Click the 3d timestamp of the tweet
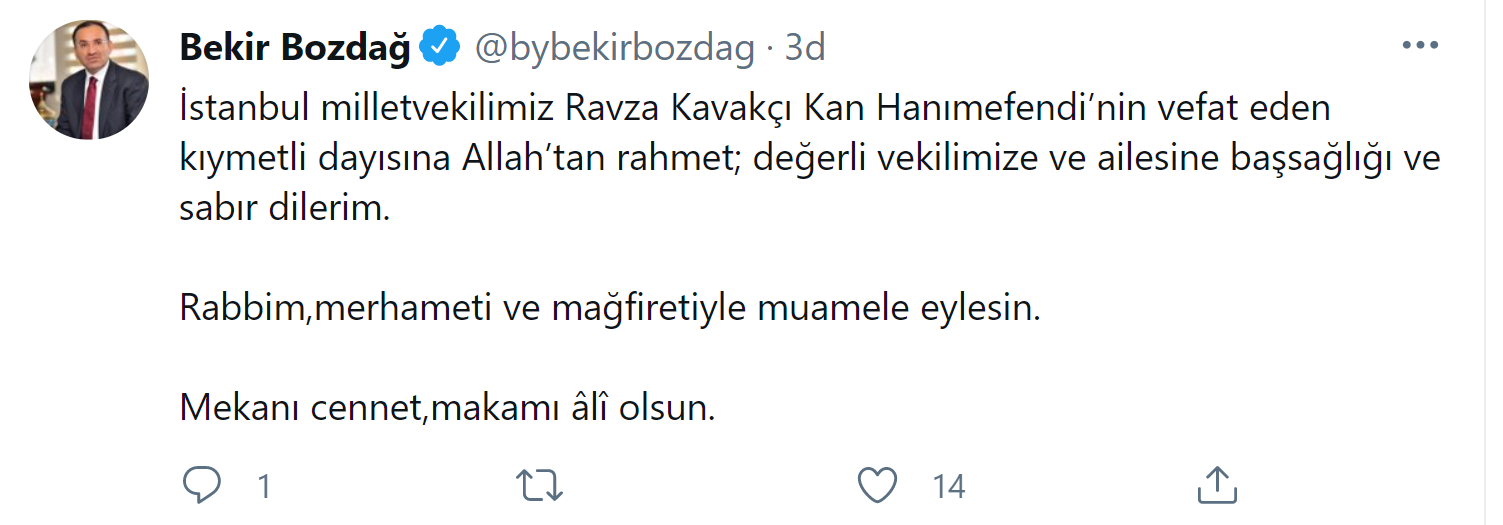Viewport: 1503px width, 525px height. (805, 48)
